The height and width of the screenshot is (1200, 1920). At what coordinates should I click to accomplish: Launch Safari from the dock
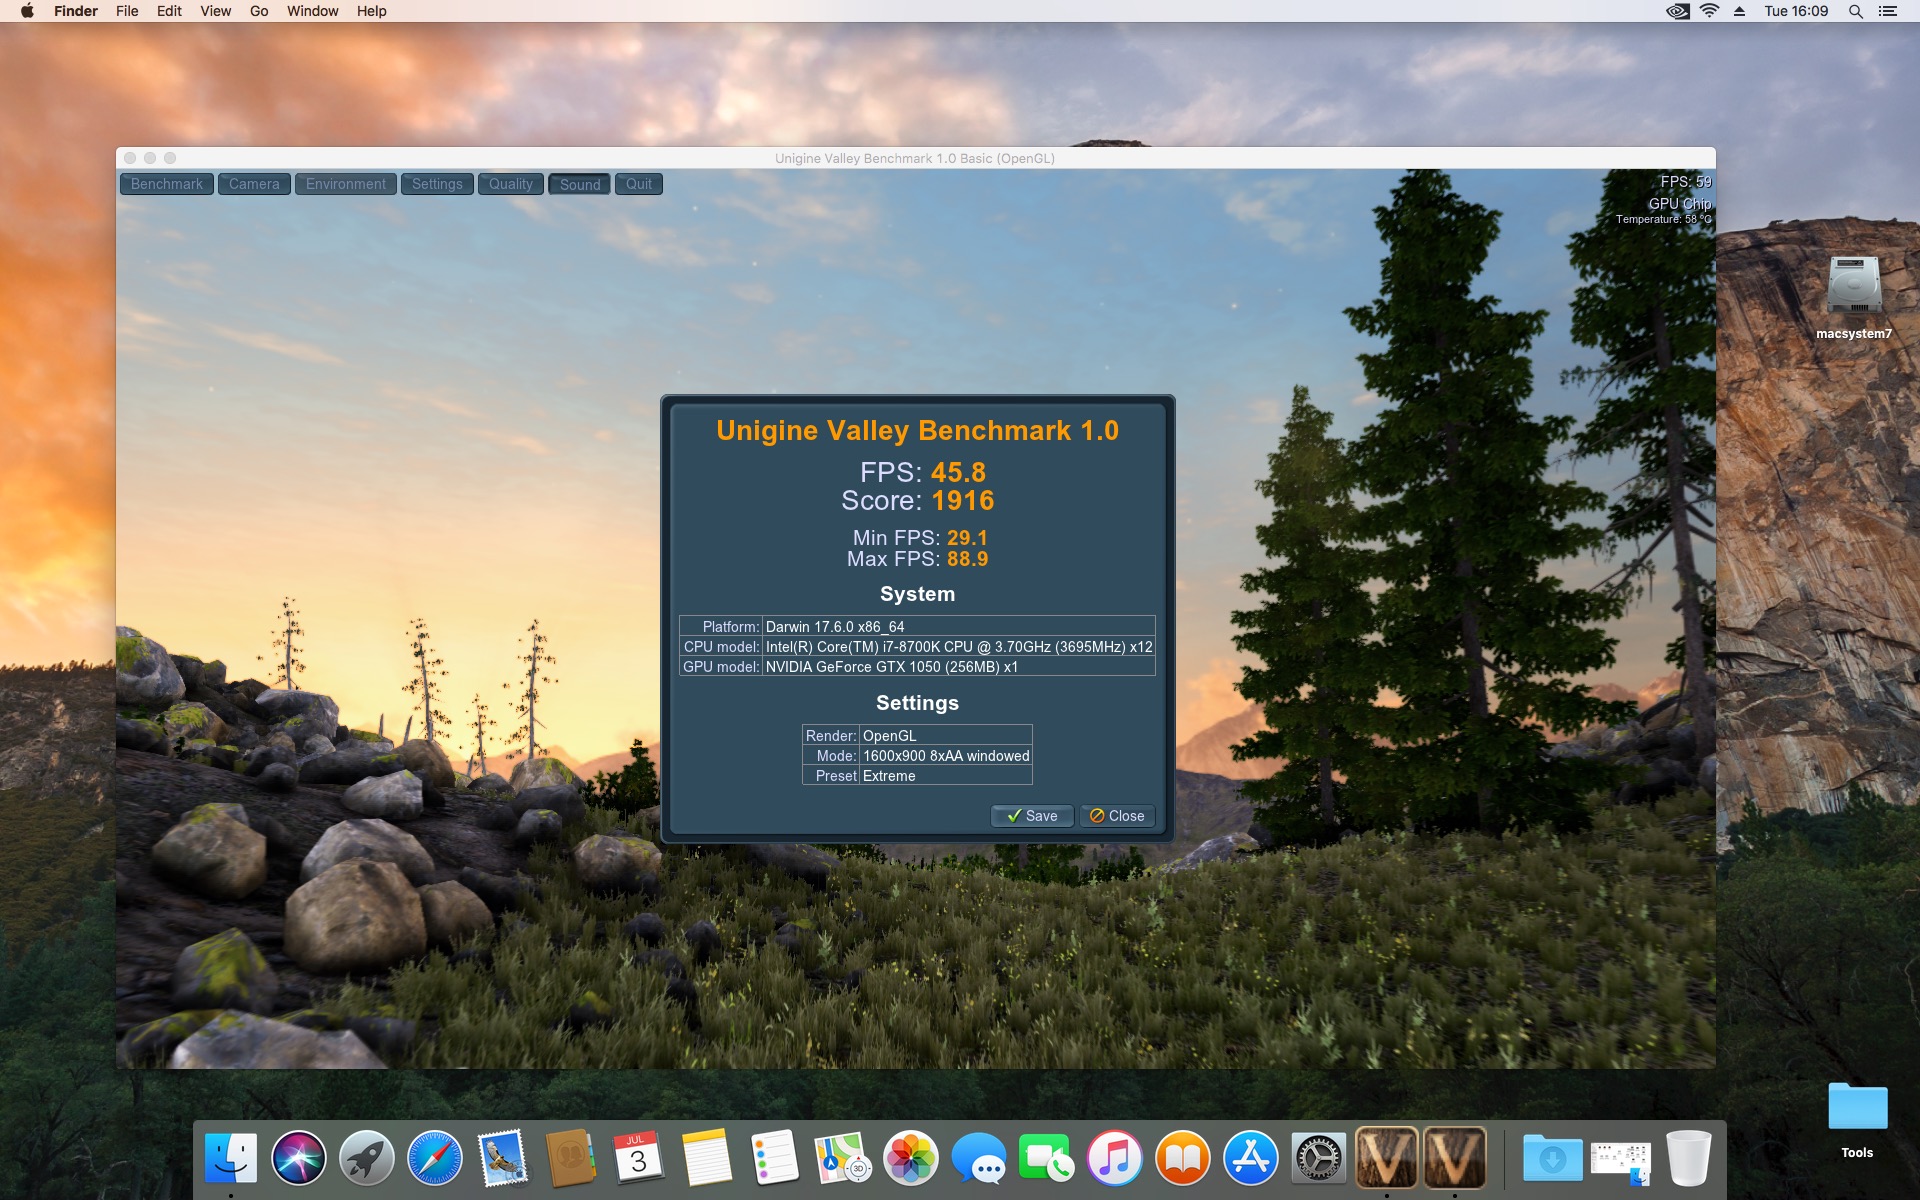(435, 1158)
